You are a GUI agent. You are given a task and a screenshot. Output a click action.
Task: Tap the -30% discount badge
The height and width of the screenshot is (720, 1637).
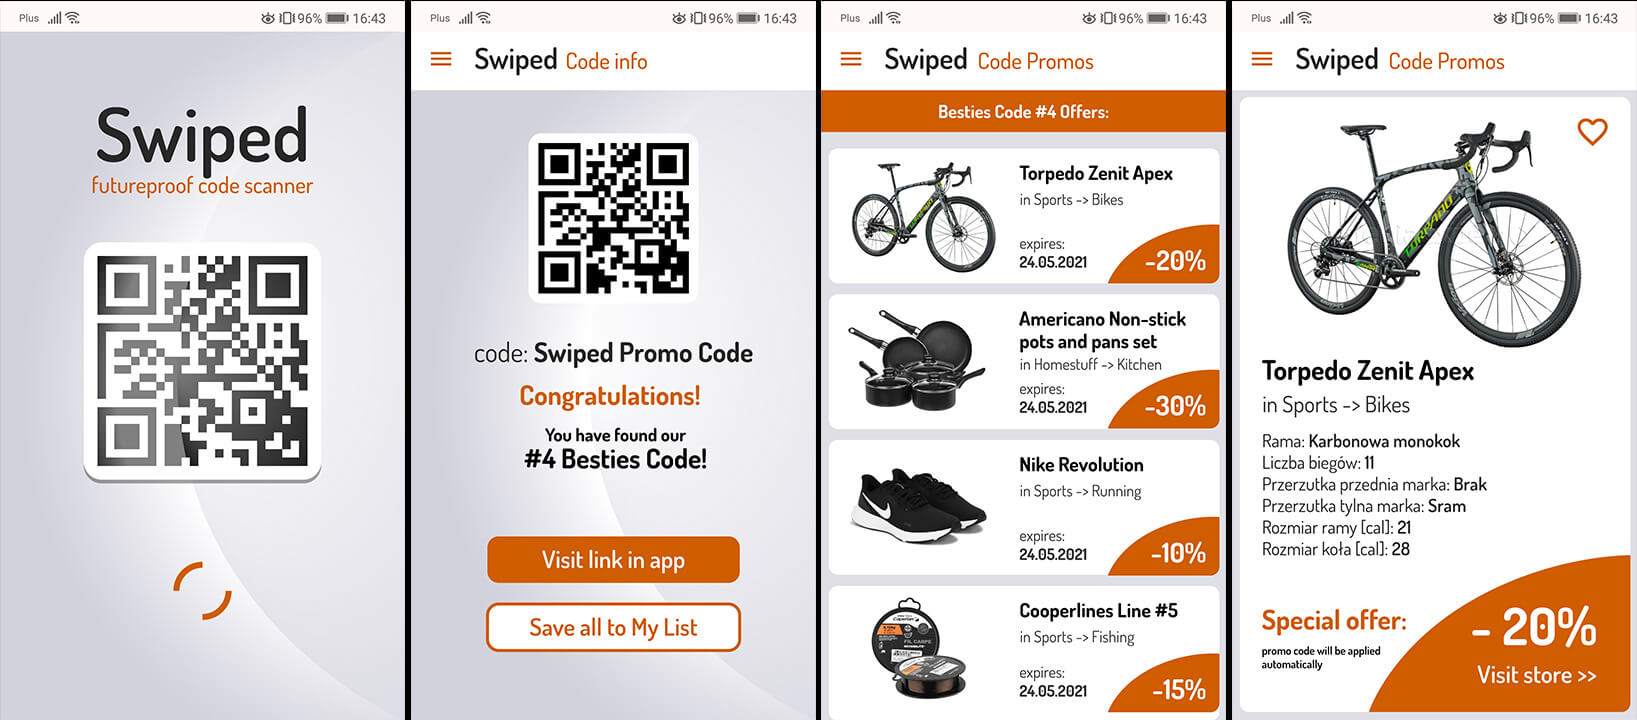pyautogui.click(x=1171, y=403)
